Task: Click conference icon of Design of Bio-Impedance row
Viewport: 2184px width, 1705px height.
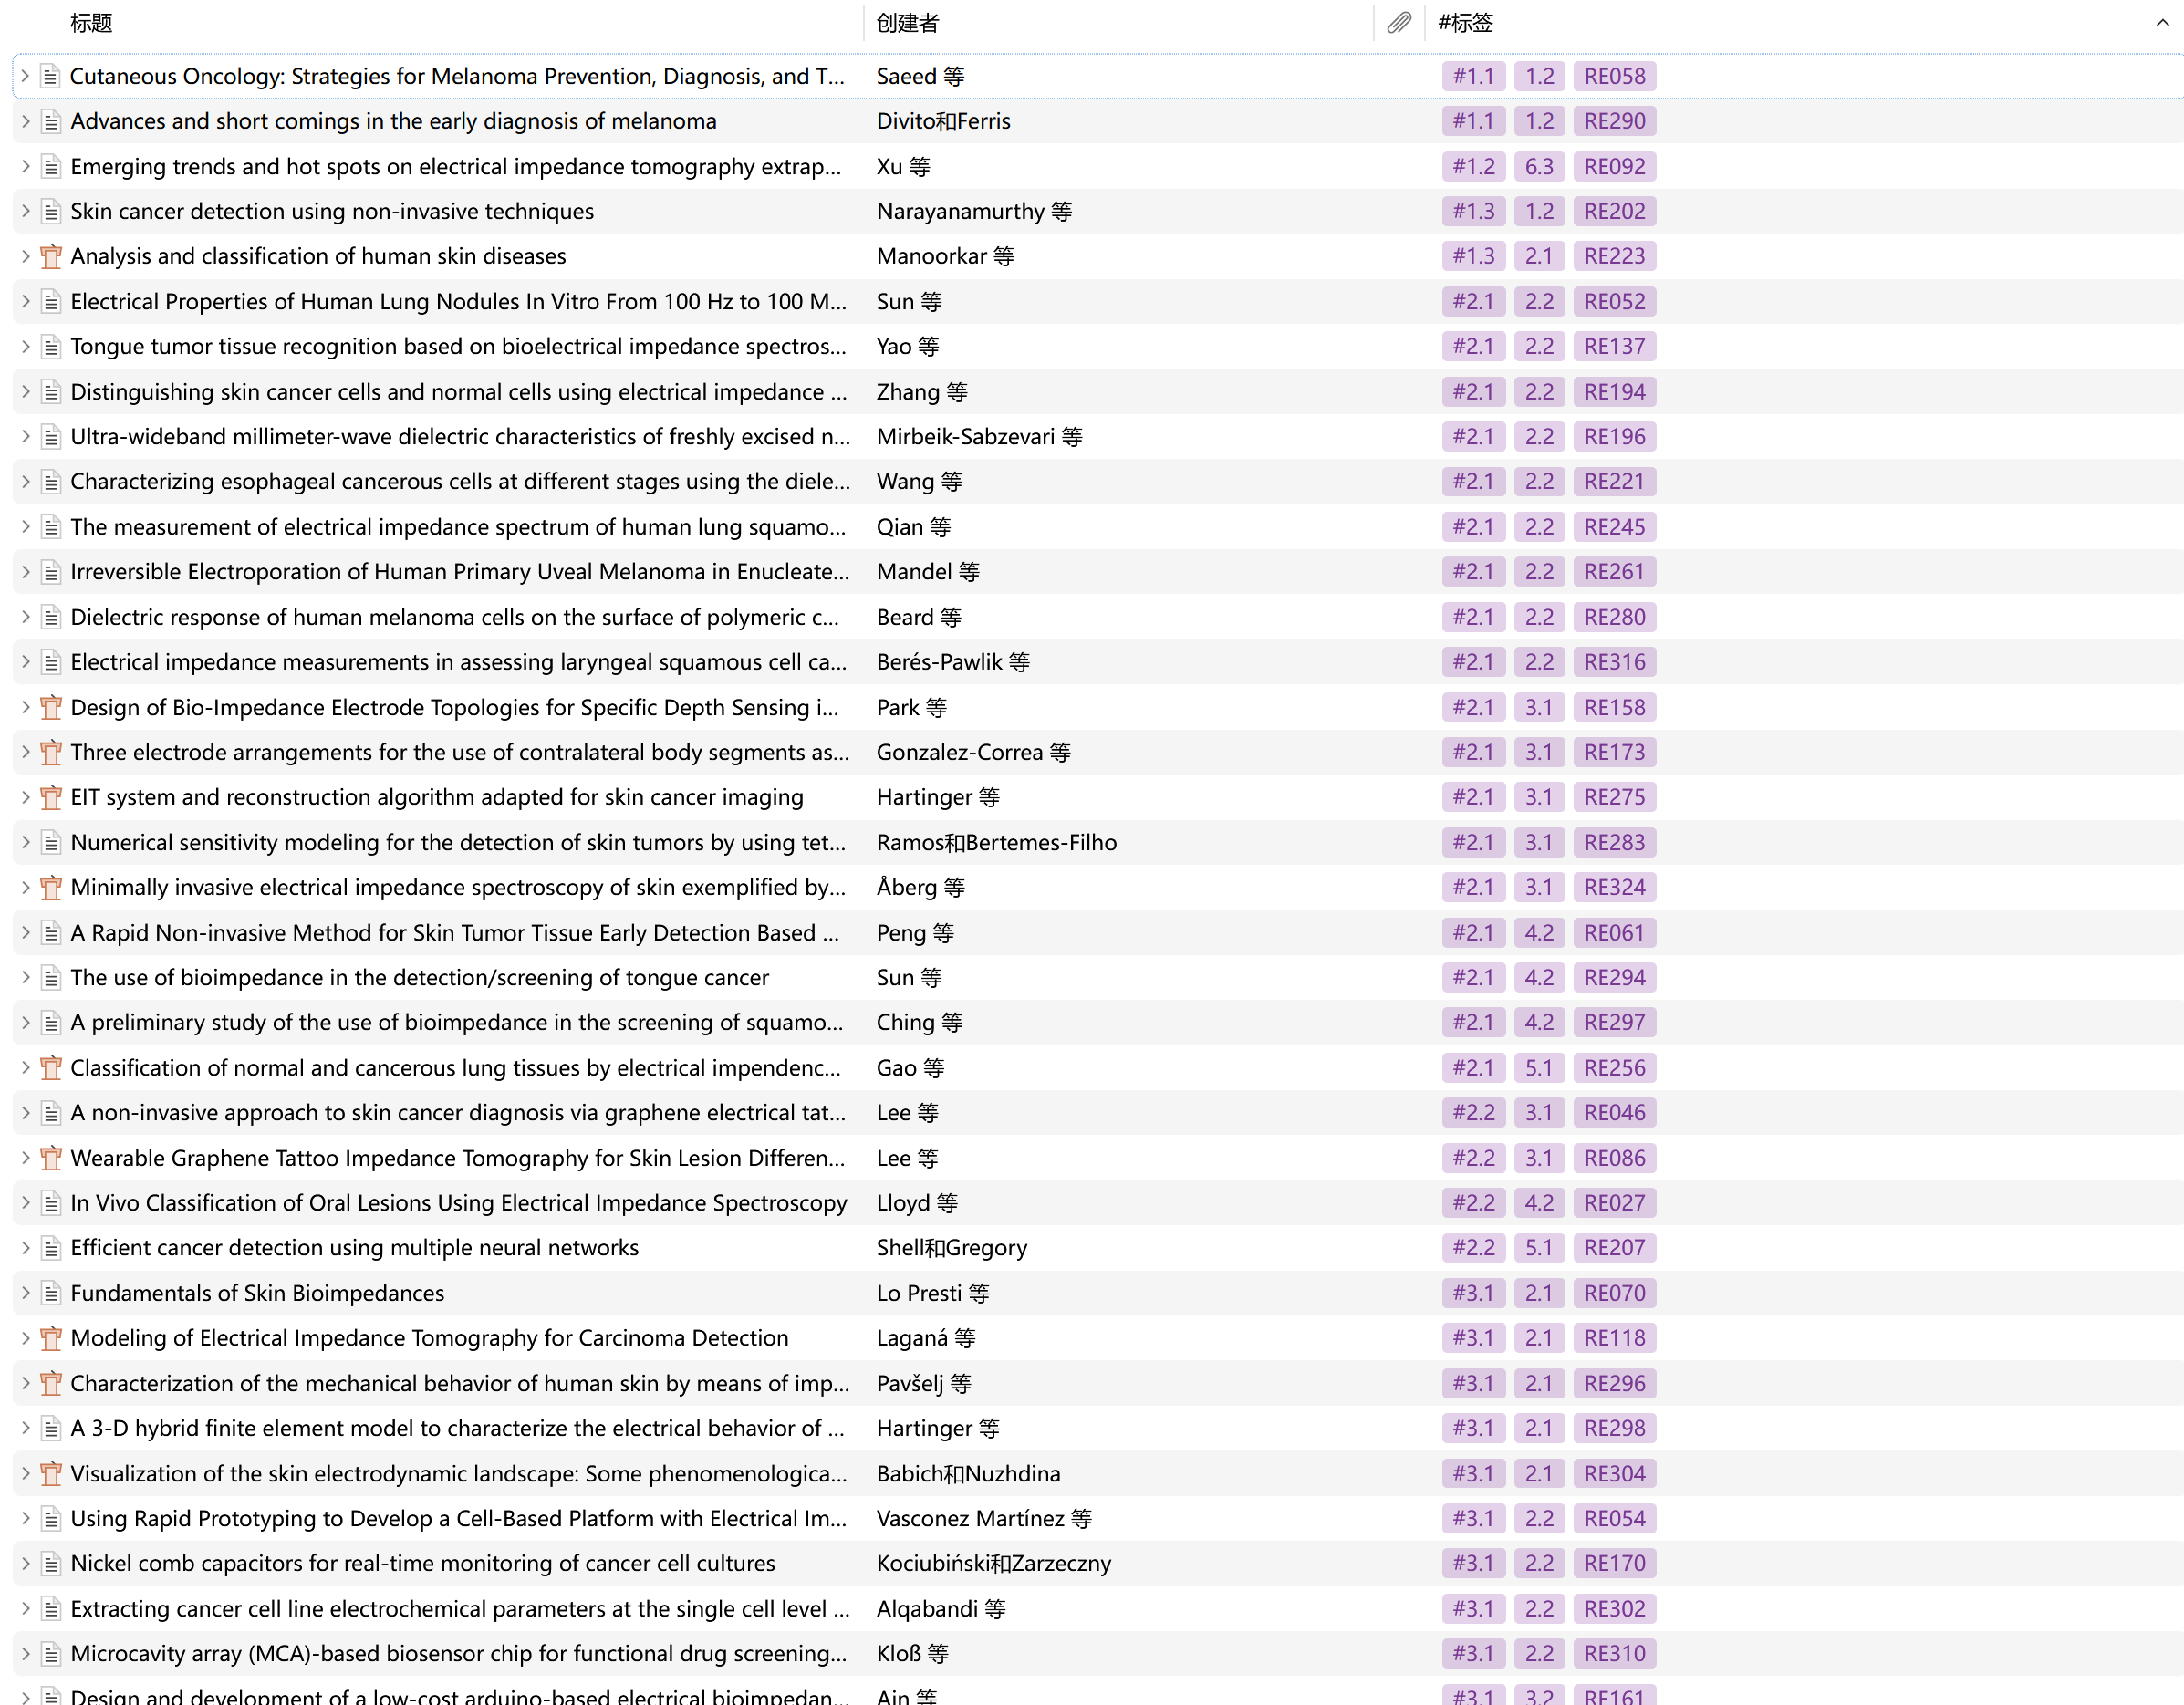Action: pyautogui.click(x=50, y=707)
